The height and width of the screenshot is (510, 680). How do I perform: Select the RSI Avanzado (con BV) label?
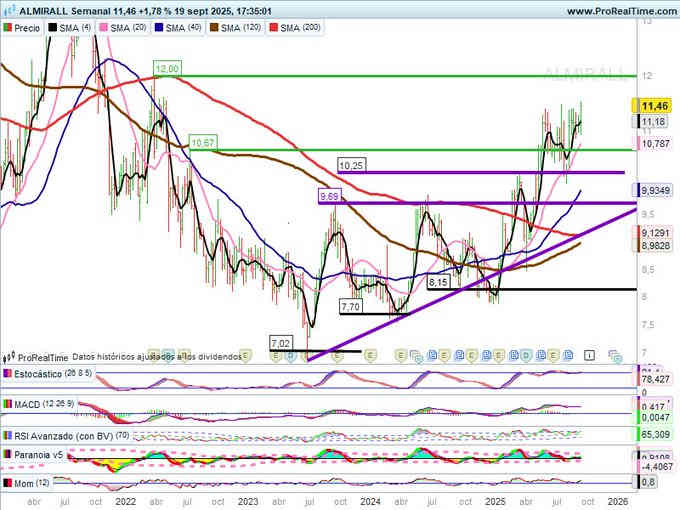coord(72,436)
